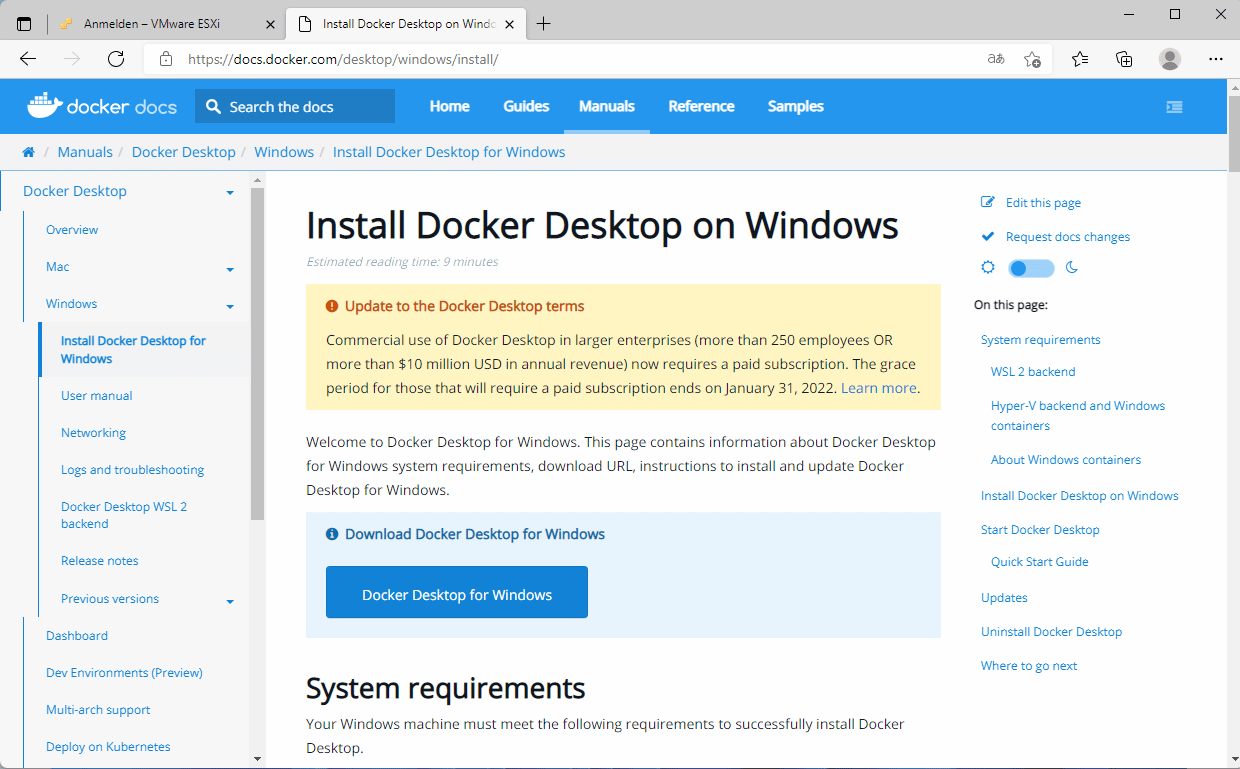Open the home page via the breadcrumb house icon
Screen dimensions: 1240x769
pos(28,151)
